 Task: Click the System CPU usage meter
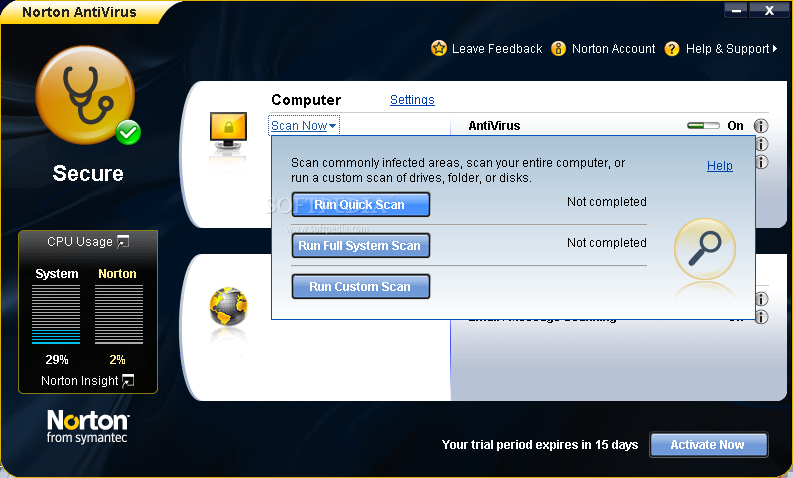tap(56, 314)
